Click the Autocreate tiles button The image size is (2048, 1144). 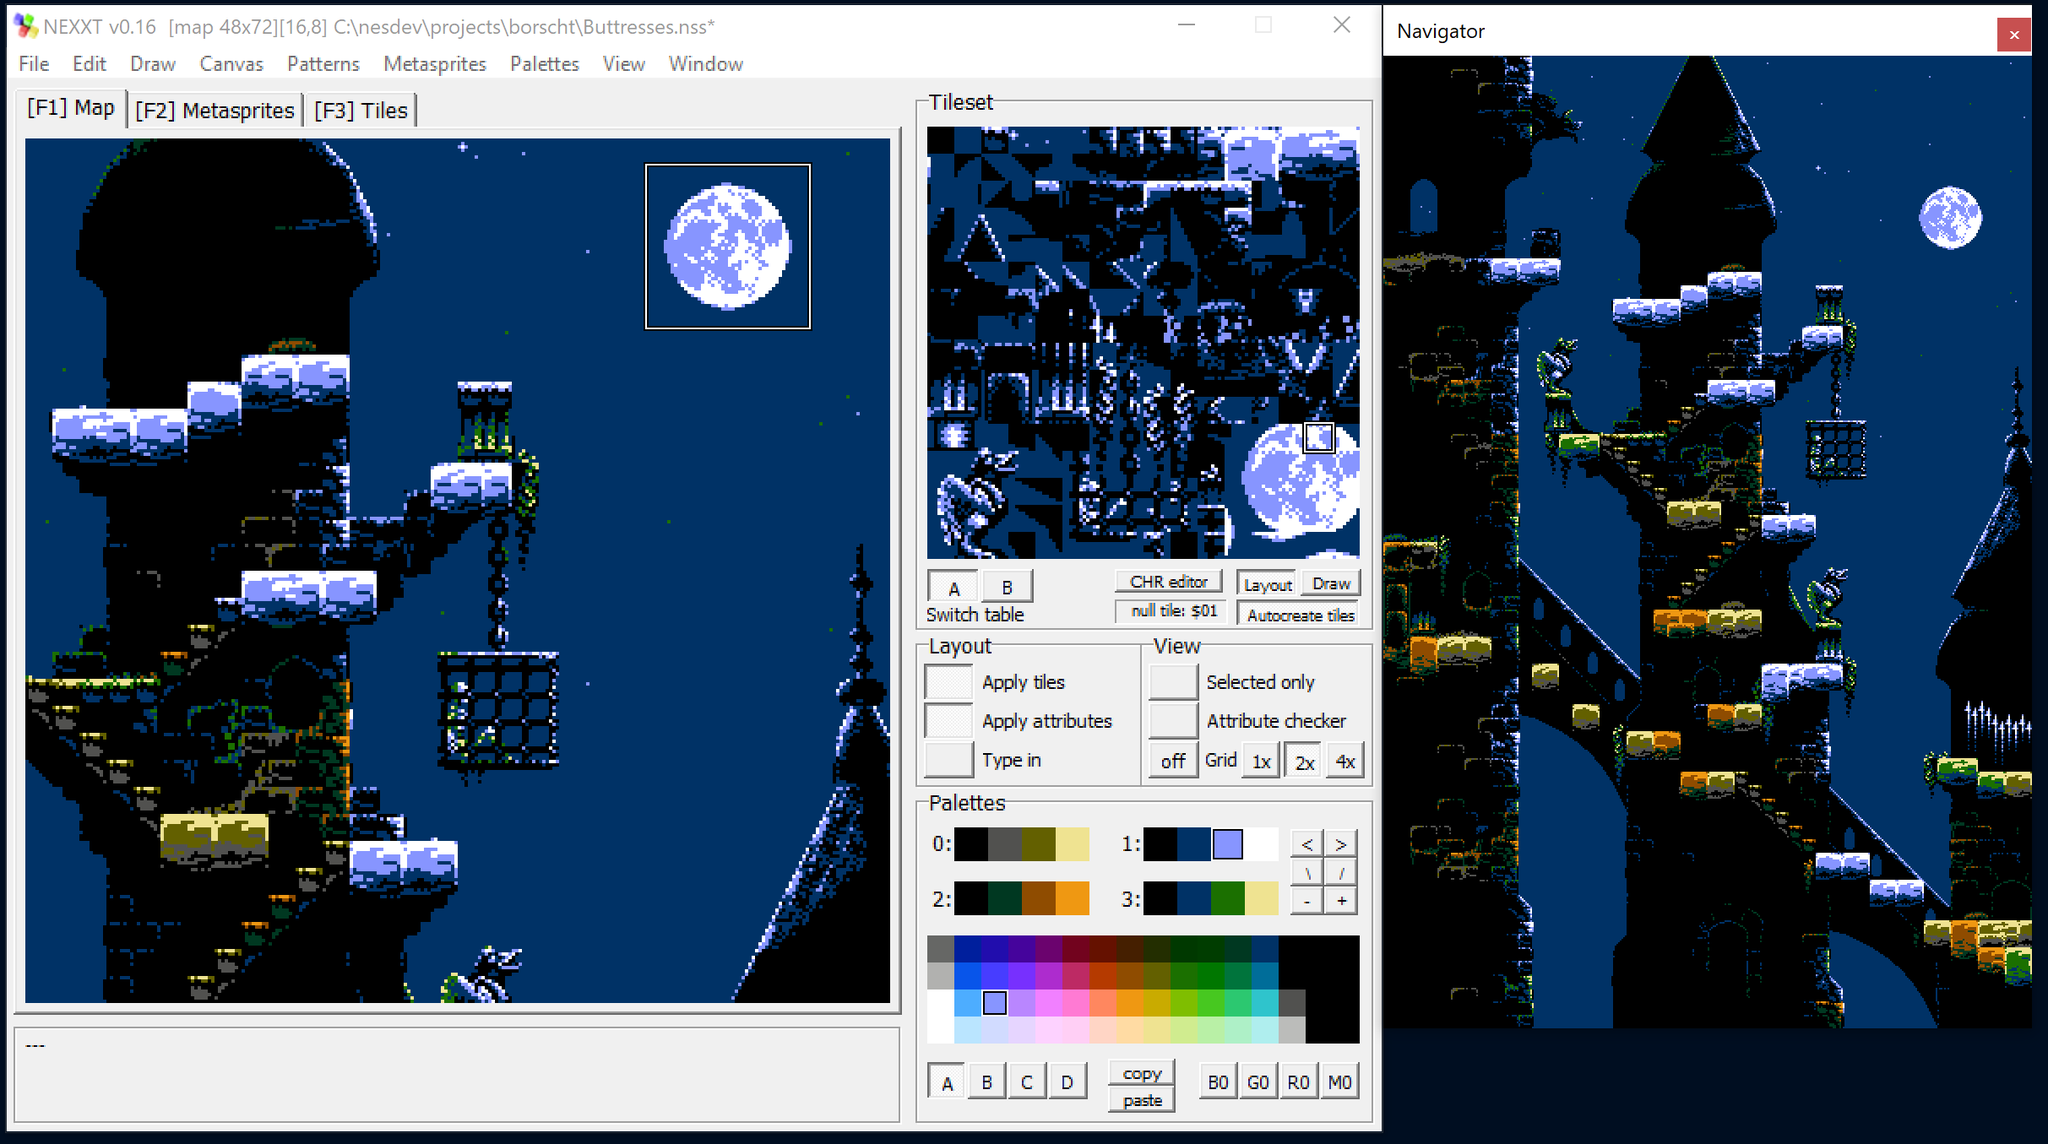tap(1298, 613)
